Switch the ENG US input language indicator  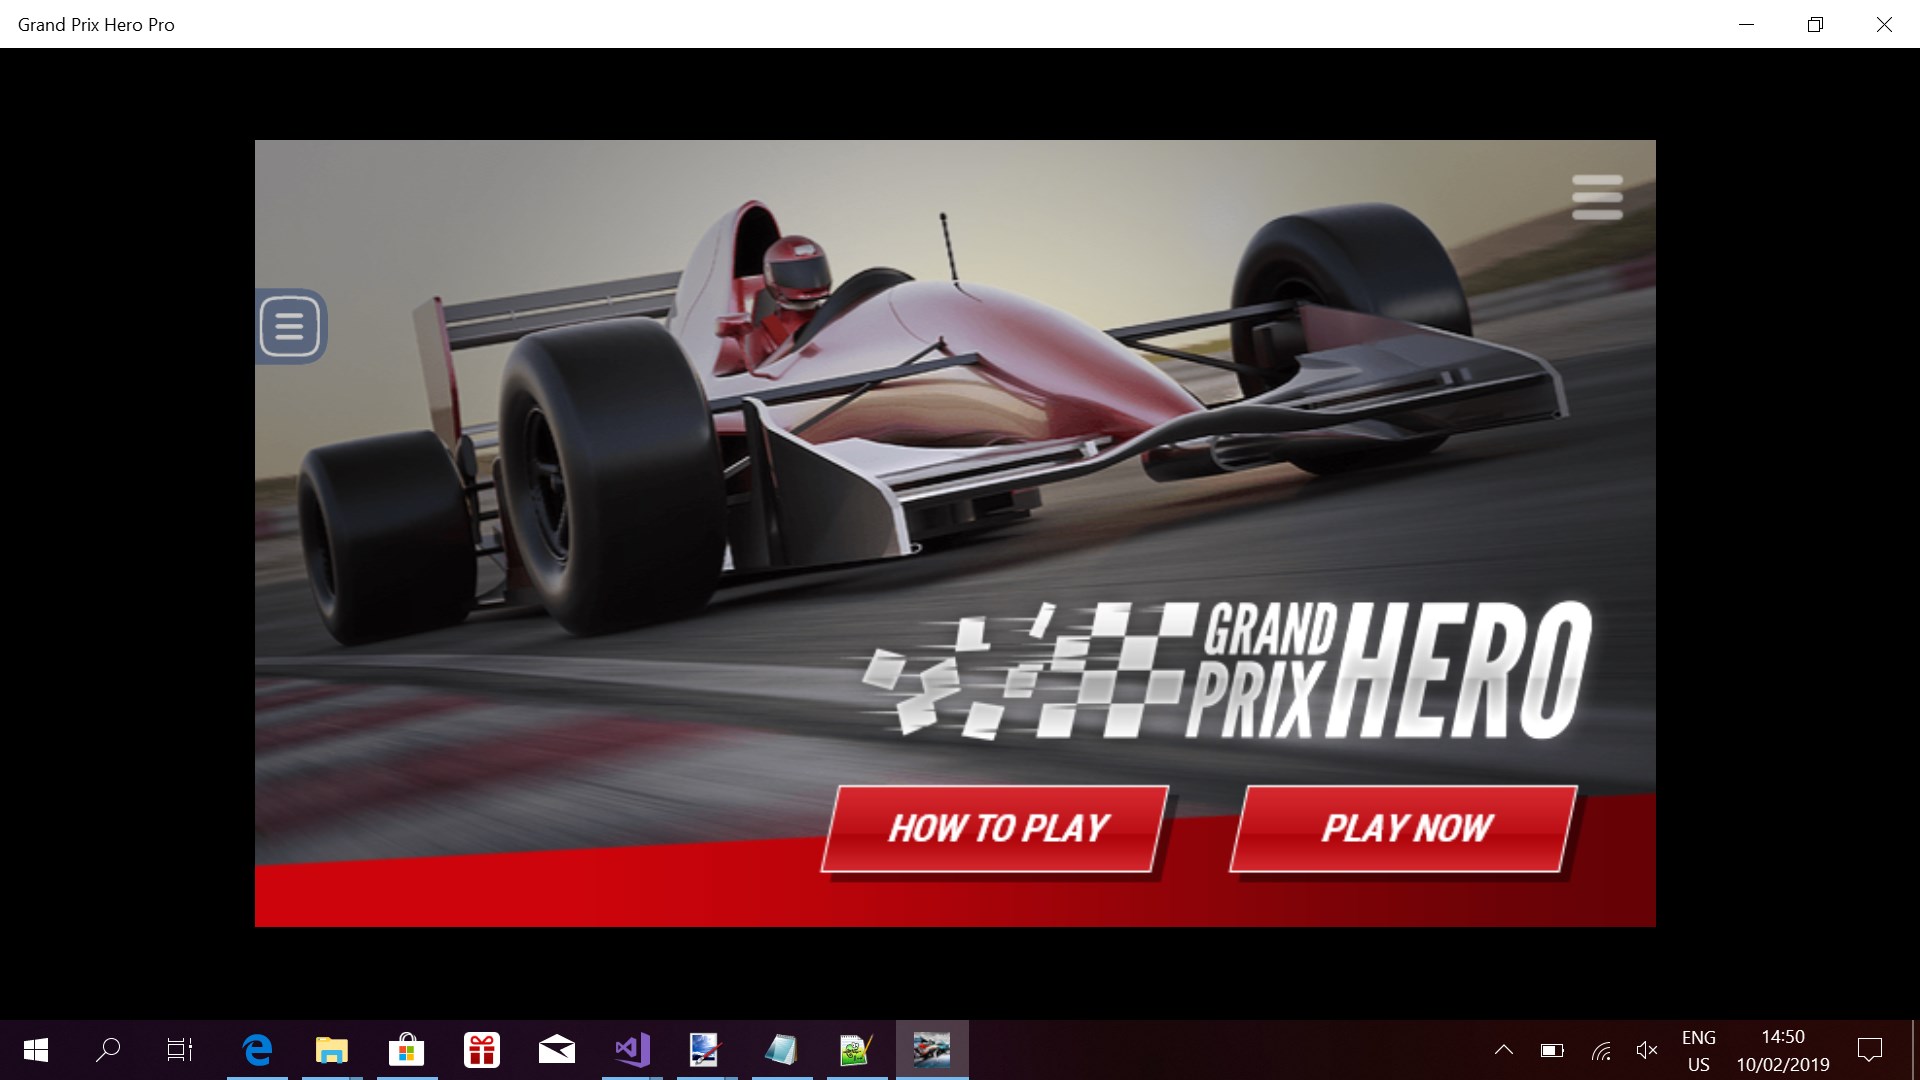click(1698, 1050)
